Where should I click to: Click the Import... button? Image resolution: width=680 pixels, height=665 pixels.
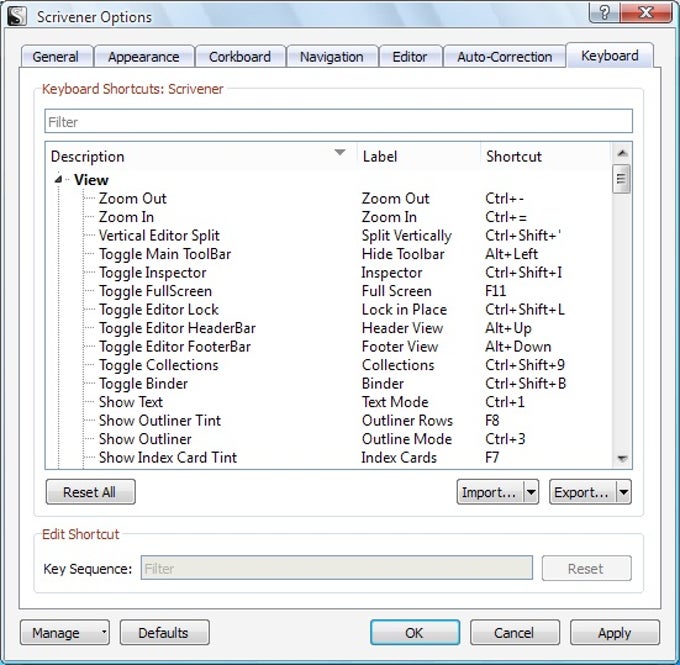[490, 492]
